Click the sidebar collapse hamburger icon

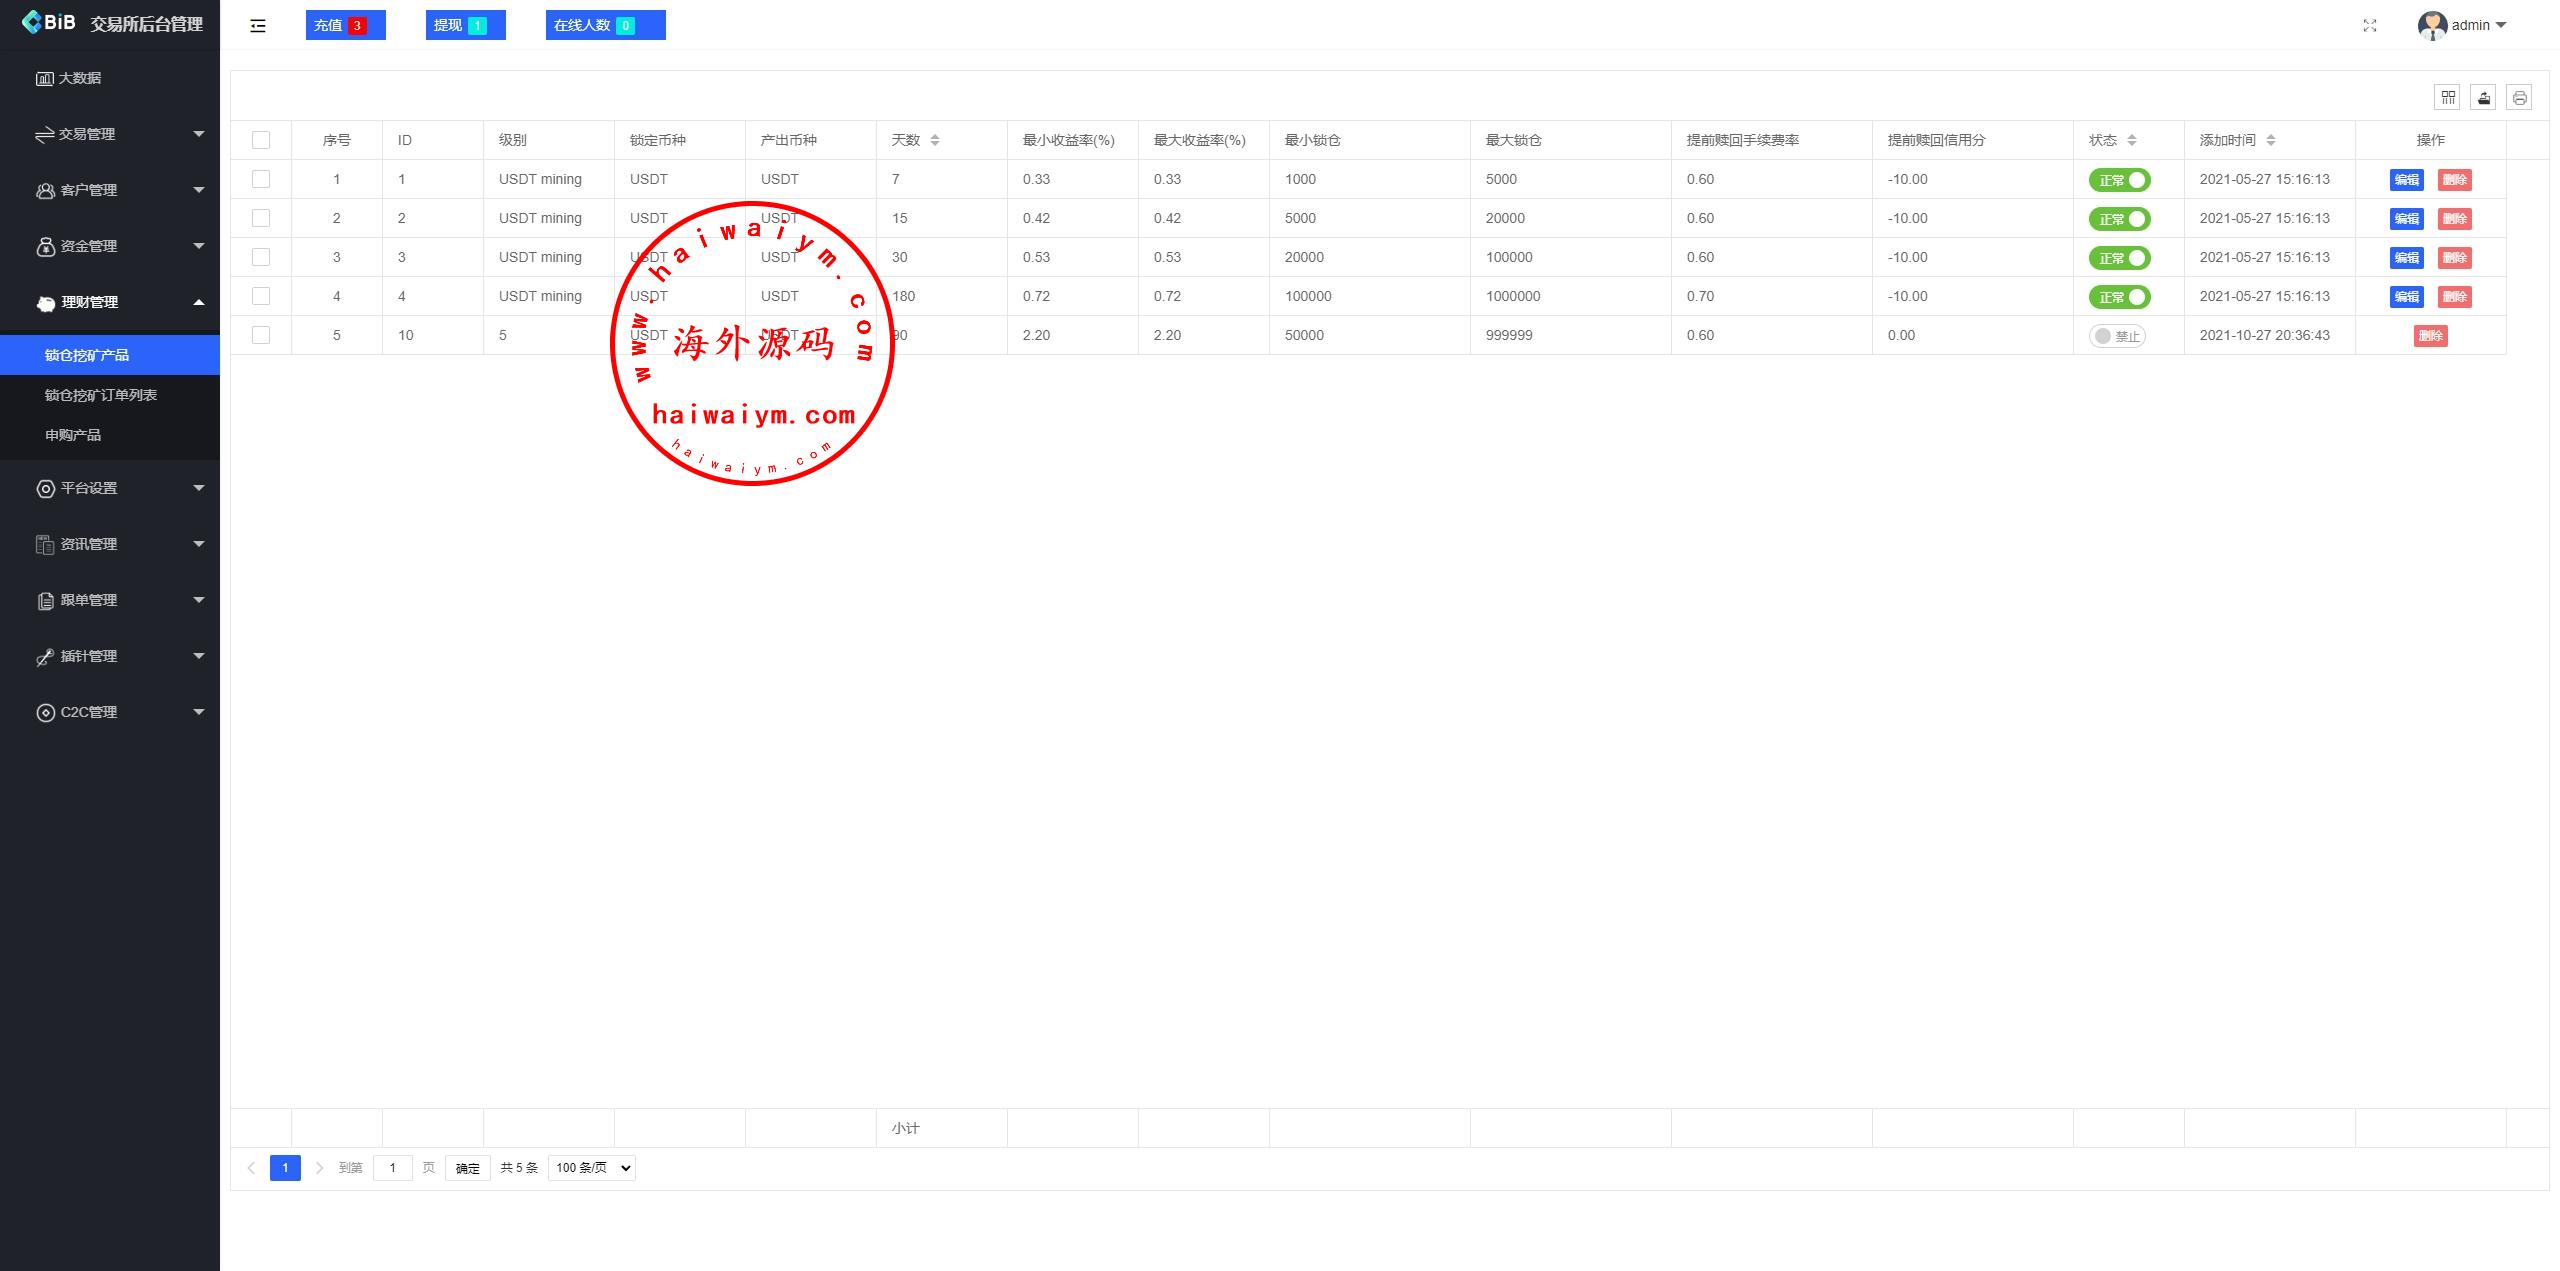pos(258,26)
